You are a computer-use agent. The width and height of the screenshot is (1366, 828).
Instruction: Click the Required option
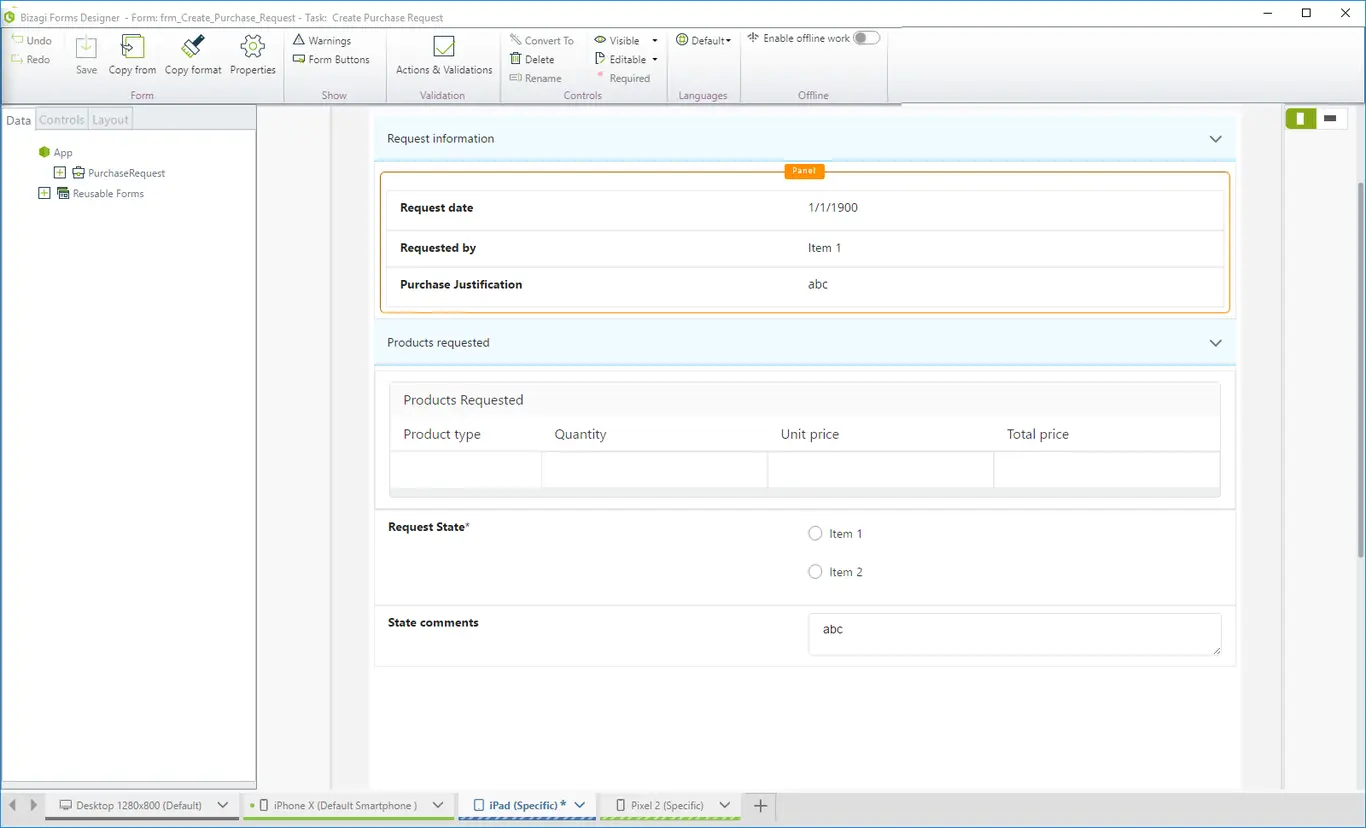623,79
